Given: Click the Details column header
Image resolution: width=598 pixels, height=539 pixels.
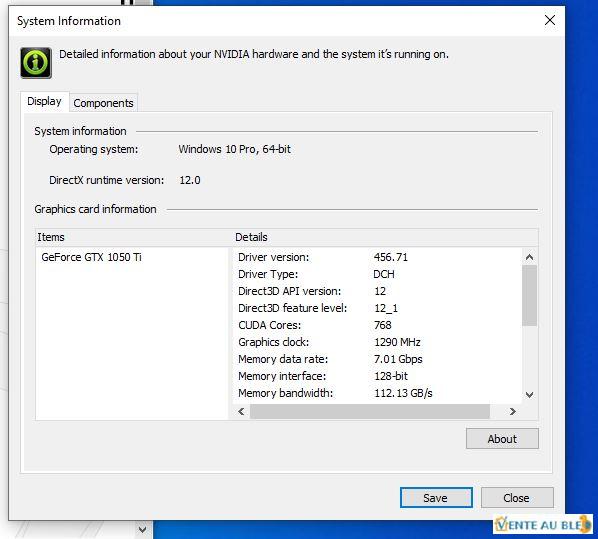Looking at the screenshot, I should pyautogui.click(x=385, y=237).
